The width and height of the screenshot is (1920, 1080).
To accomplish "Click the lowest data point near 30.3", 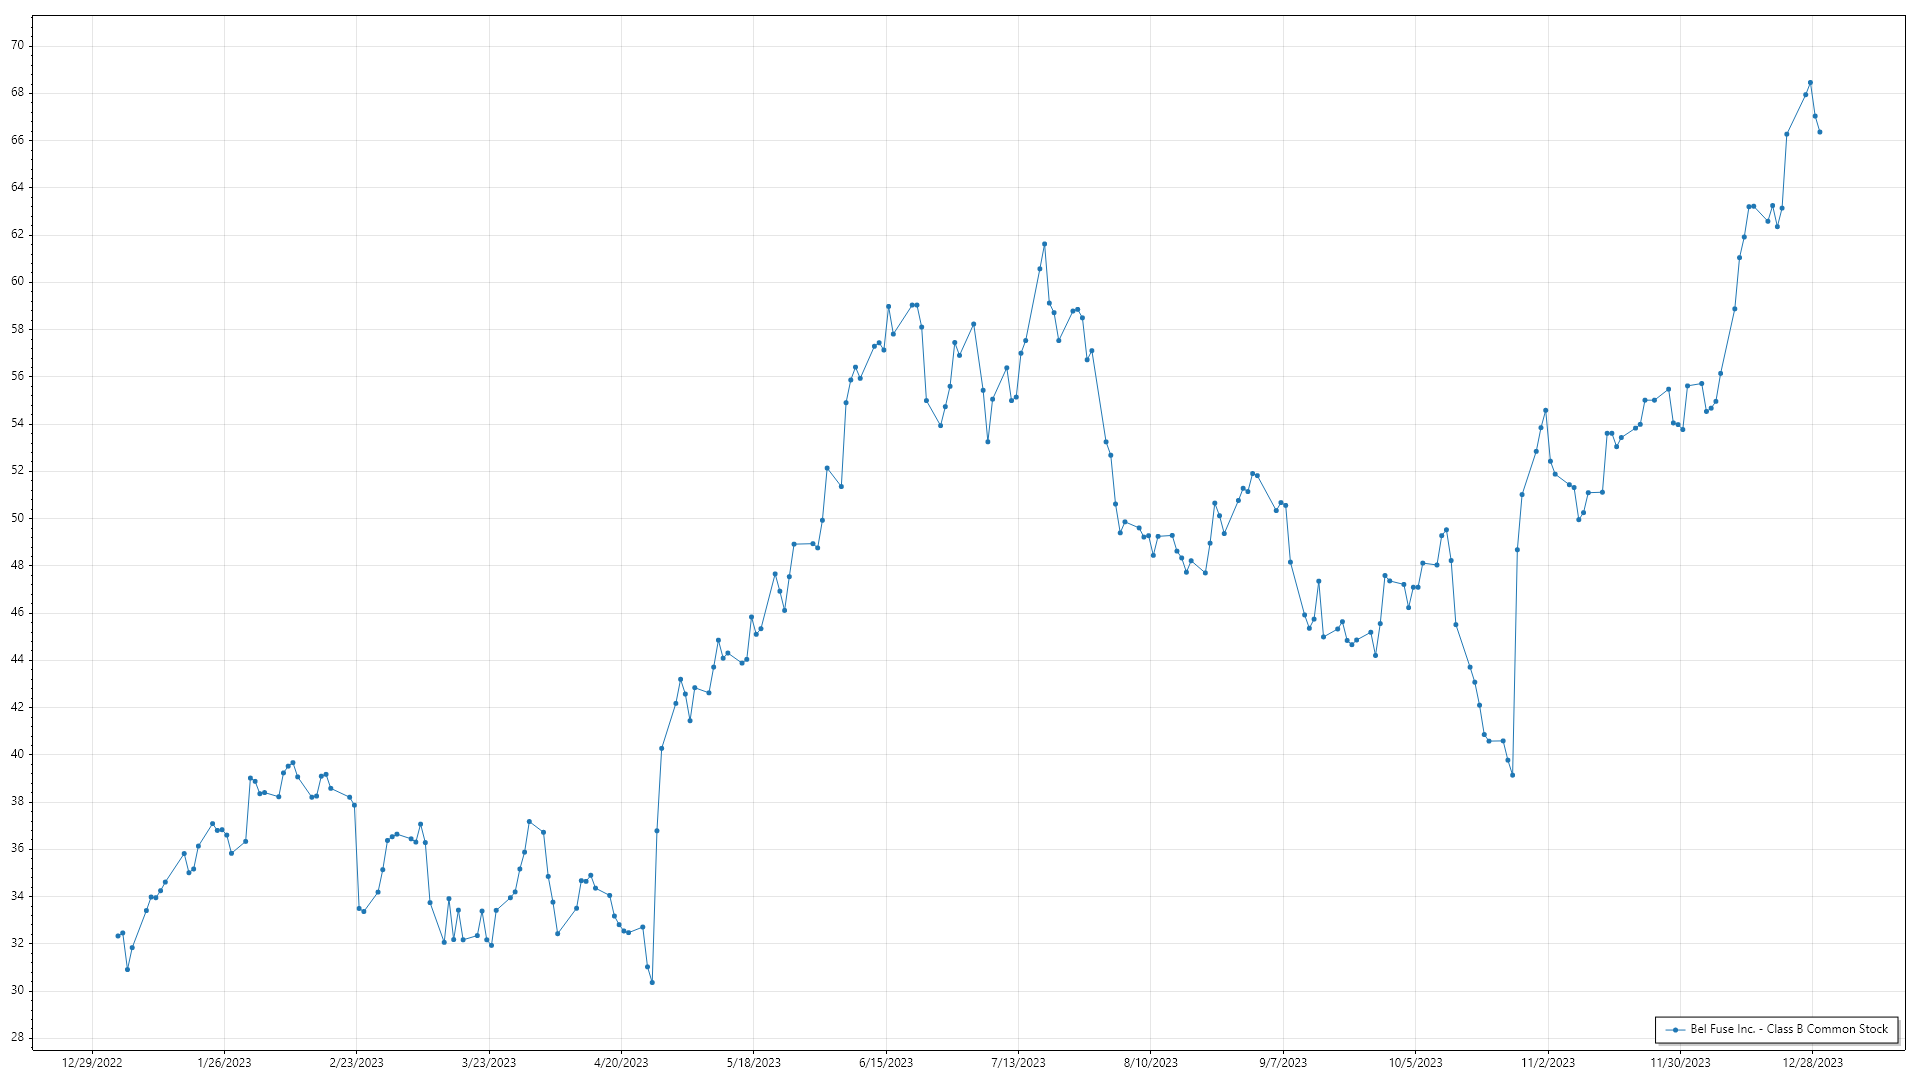I will coord(652,982).
